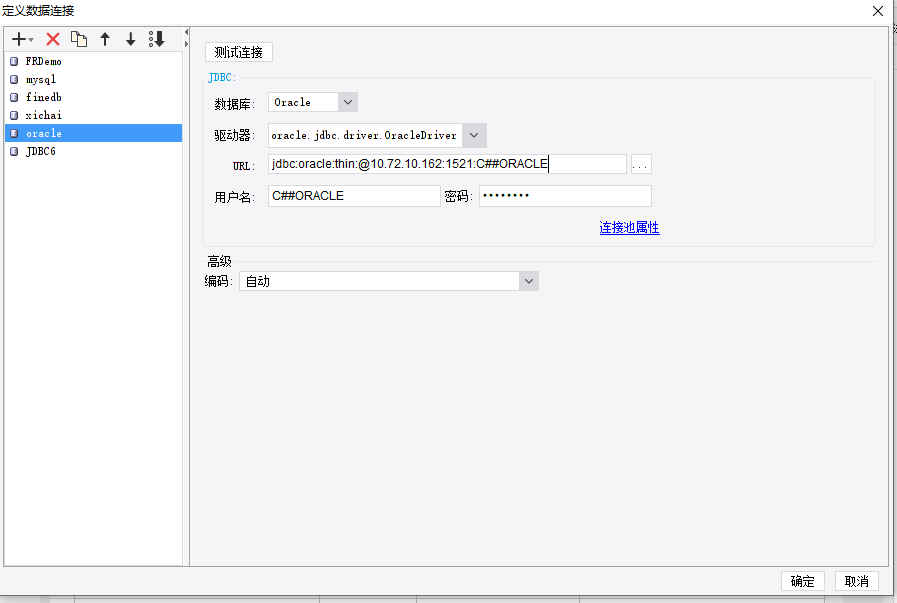Image resolution: width=897 pixels, height=603 pixels.
Task: Click the JDBC6 database icon
Action: 14,151
